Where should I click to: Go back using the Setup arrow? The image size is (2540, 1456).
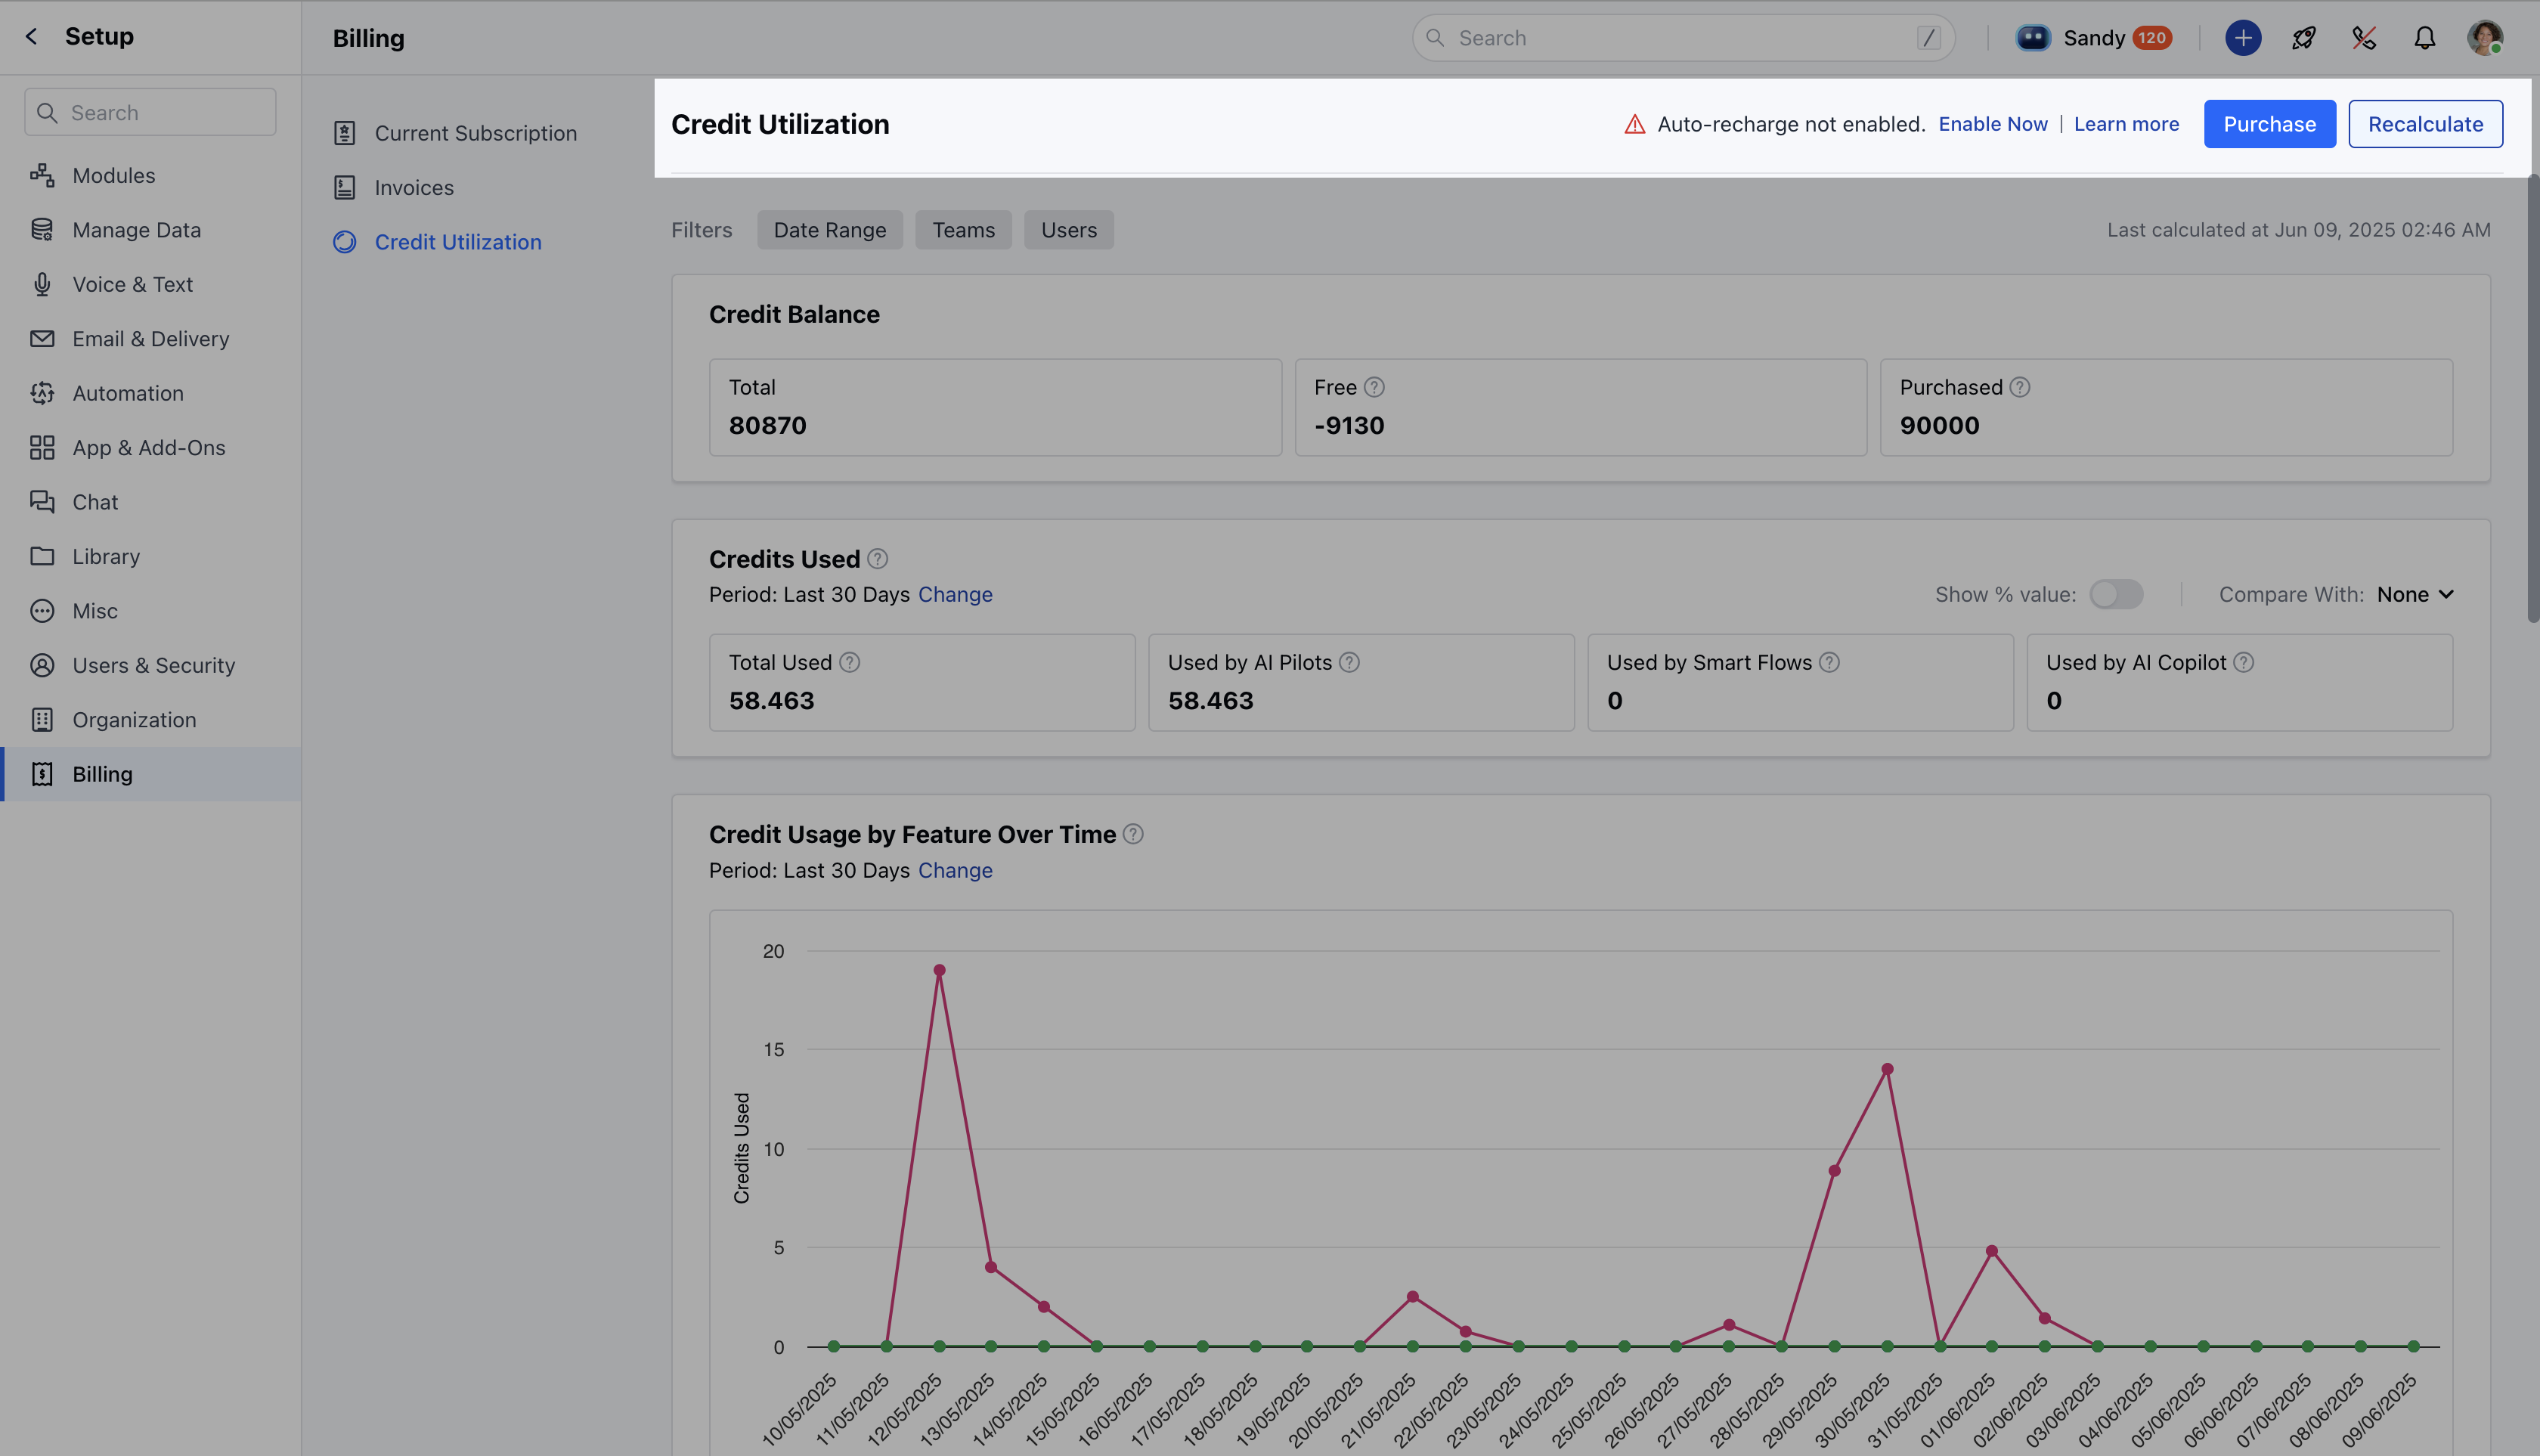[32, 37]
